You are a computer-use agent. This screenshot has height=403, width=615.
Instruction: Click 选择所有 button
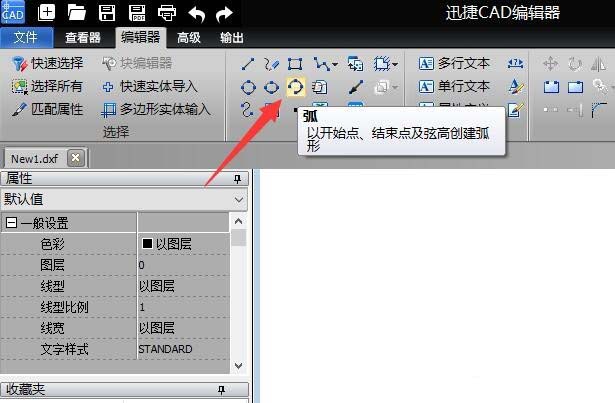[47, 86]
